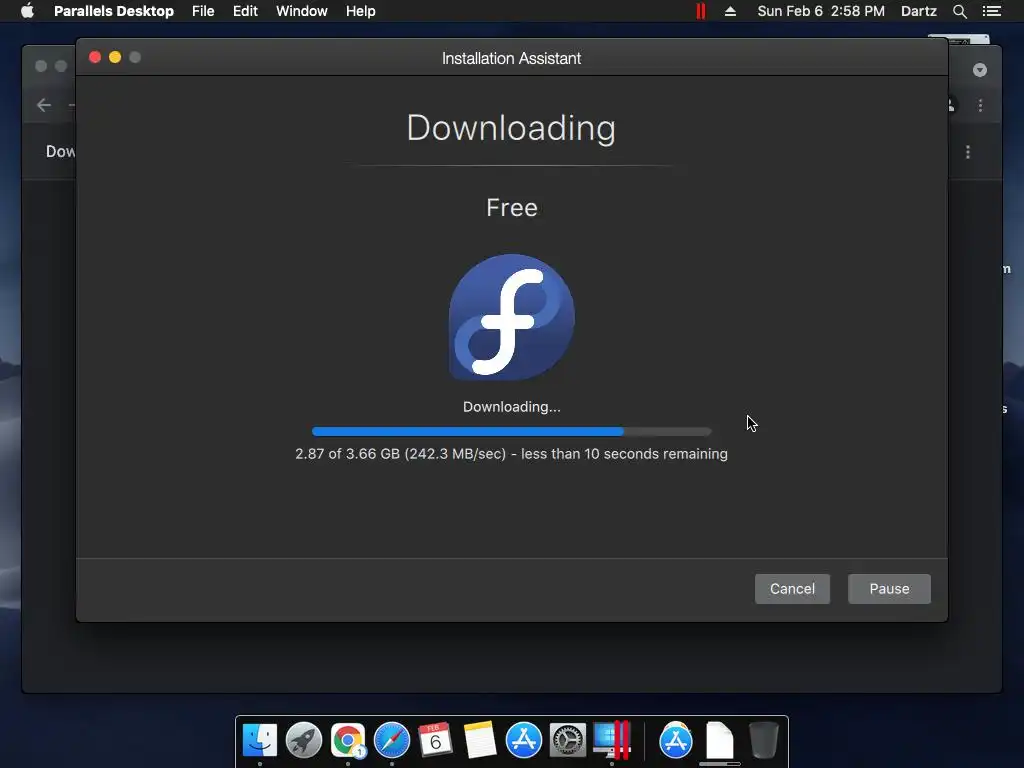Open Downloads page three-dot menu in background window
The width and height of the screenshot is (1024, 768).
click(x=968, y=152)
